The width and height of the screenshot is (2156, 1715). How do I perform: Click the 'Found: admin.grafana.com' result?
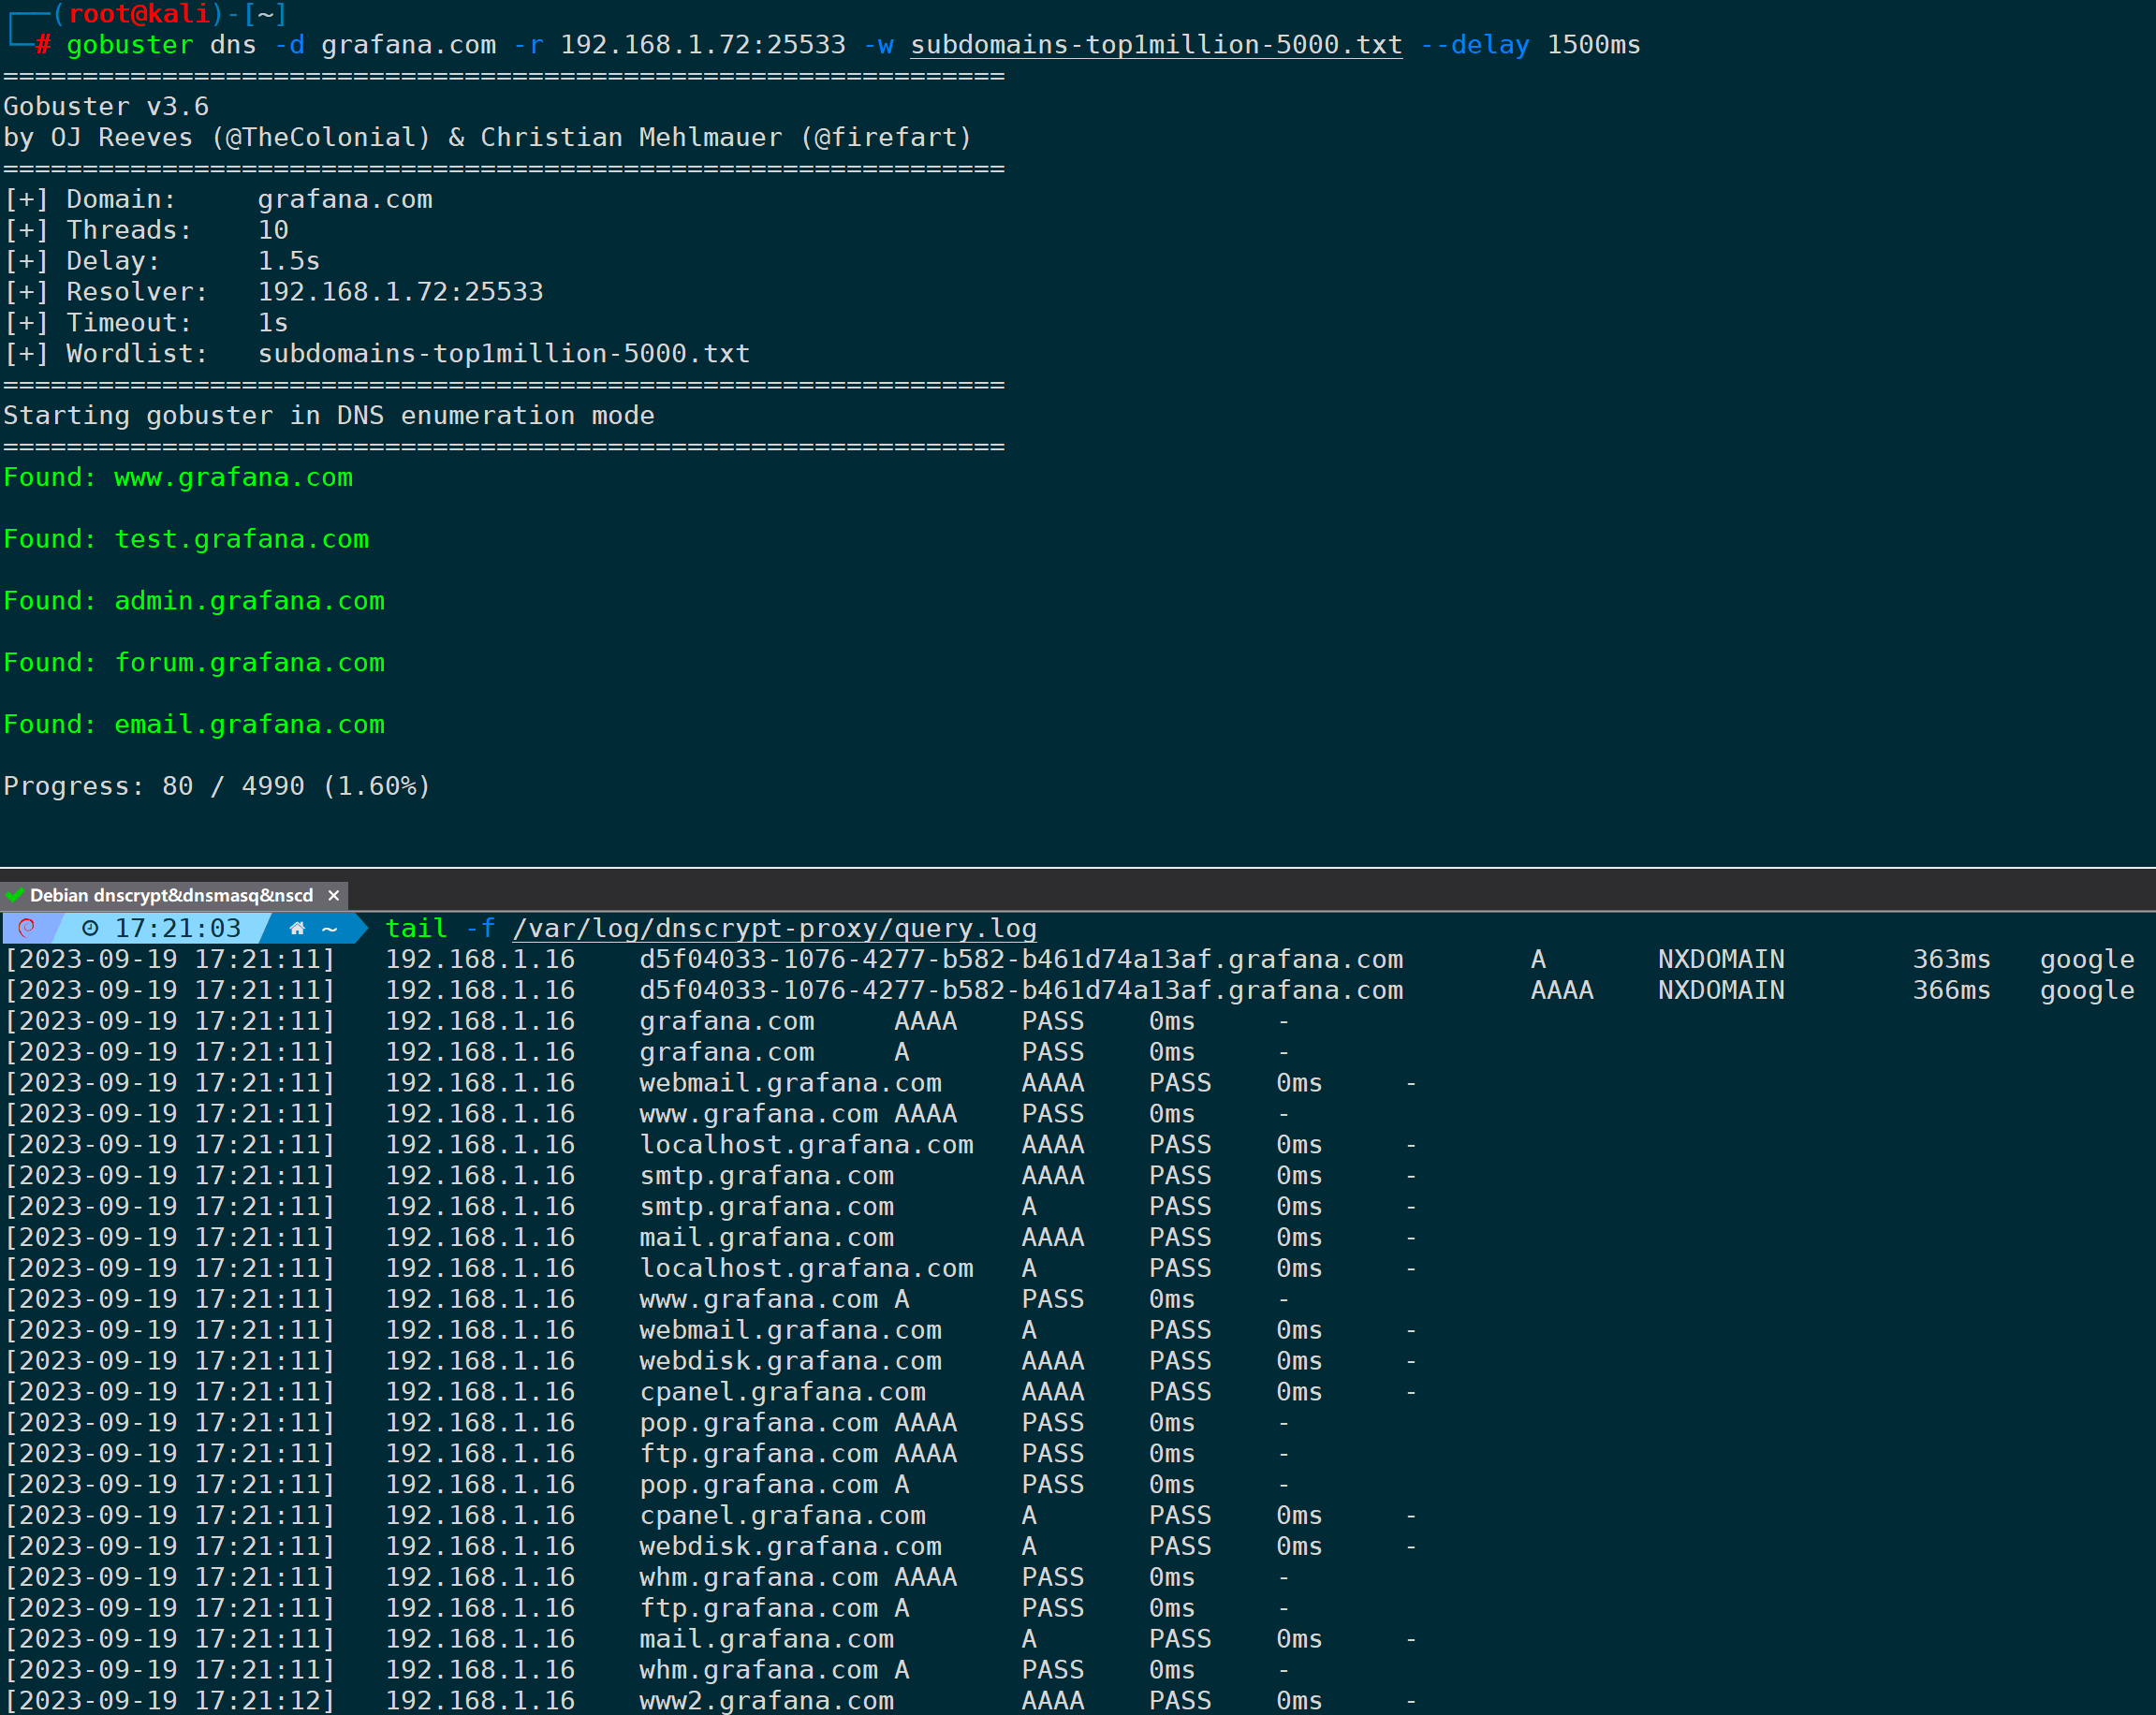click(x=194, y=601)
